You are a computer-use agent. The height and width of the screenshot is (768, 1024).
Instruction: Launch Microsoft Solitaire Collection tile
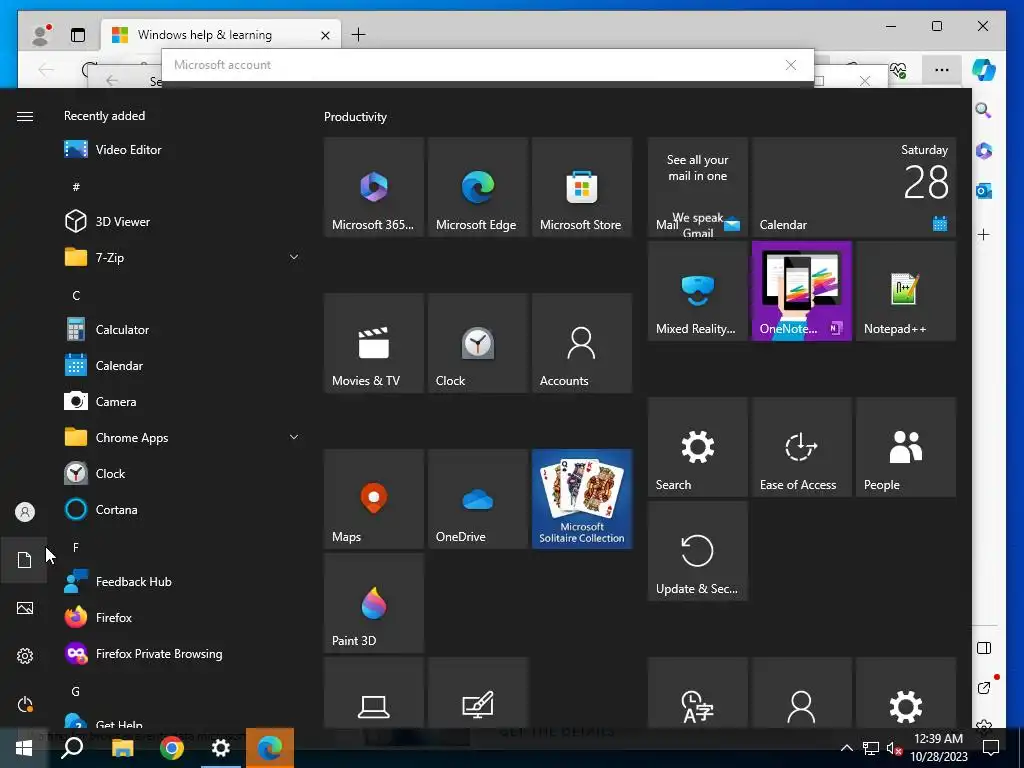pos(581,499)
